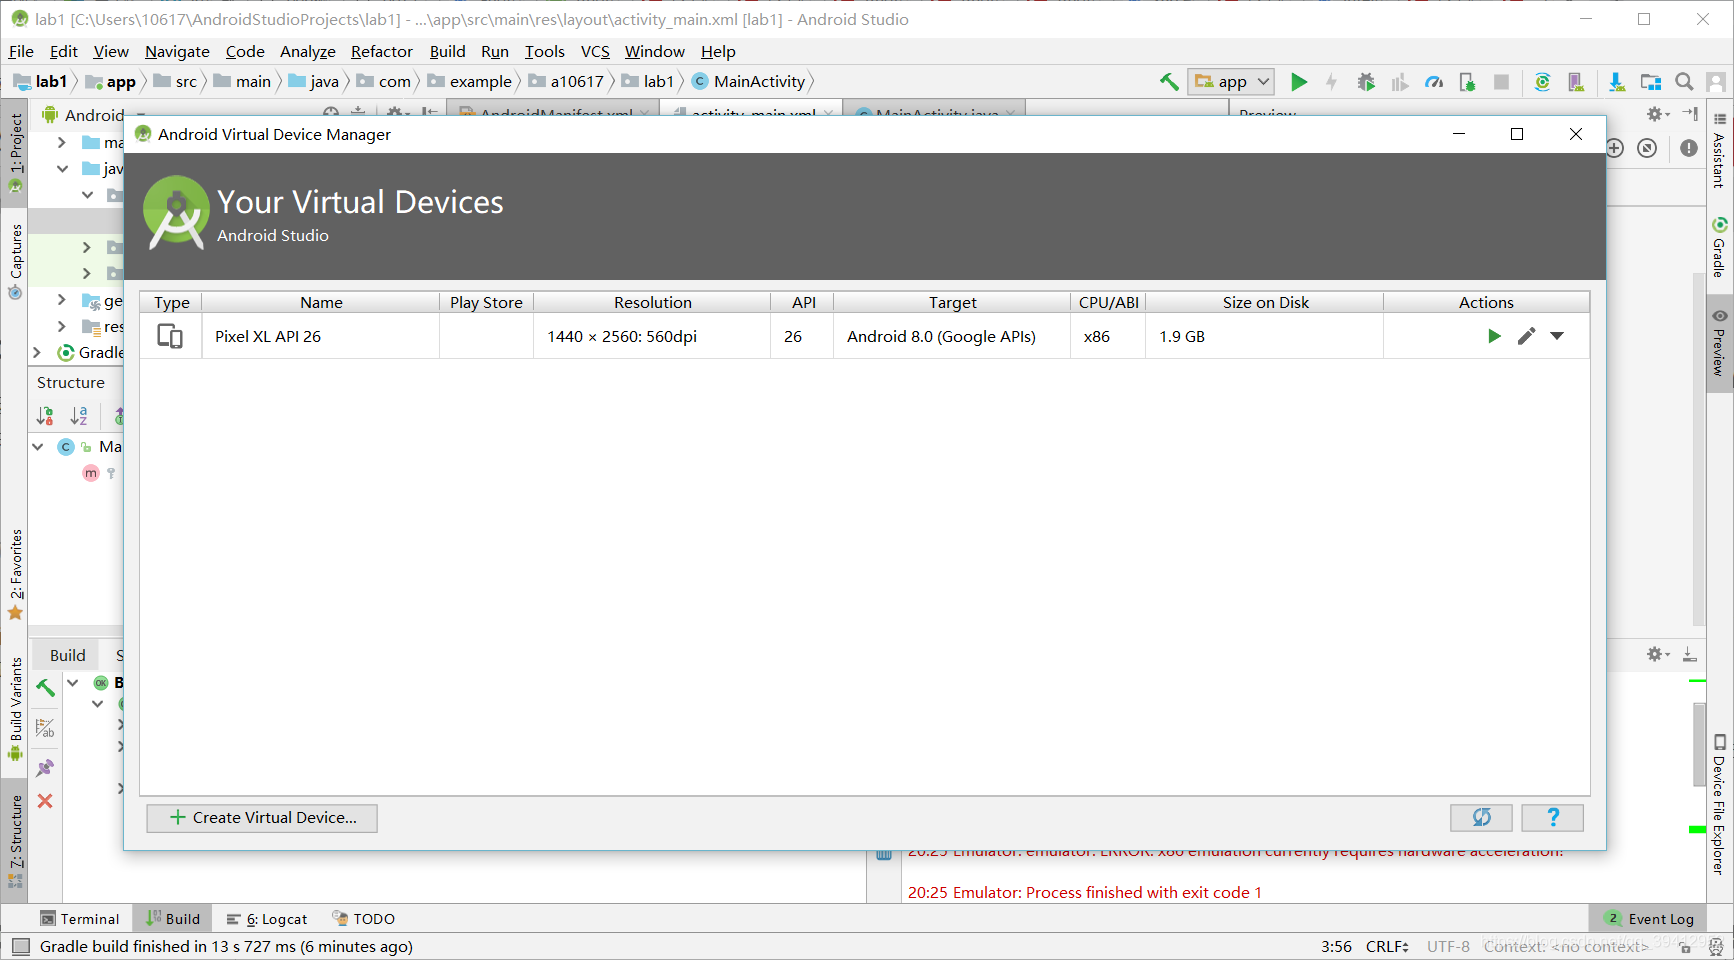
Task: Open Tools menu
Action: (x=544, y=51)
